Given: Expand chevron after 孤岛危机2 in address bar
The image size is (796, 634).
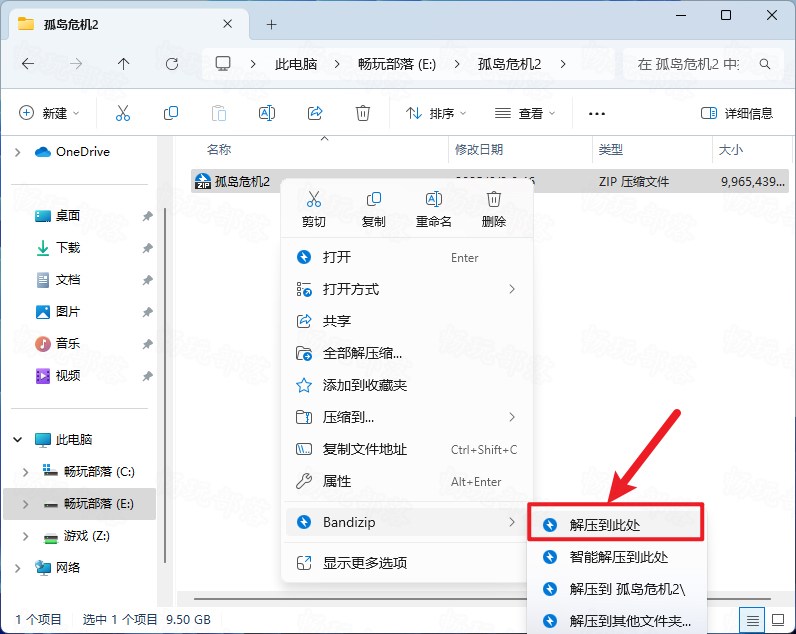Looking at the screenshot, I should coord(563,64).
